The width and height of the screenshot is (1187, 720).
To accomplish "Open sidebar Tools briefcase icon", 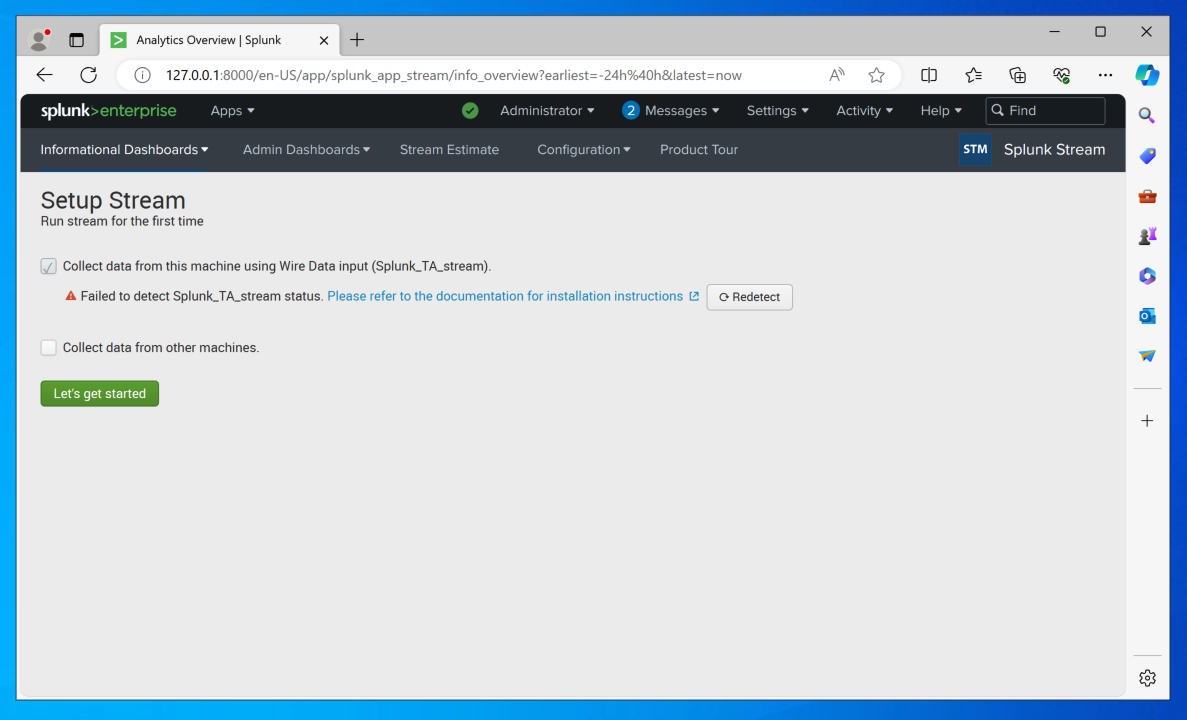I will (x=1147, y=196).
